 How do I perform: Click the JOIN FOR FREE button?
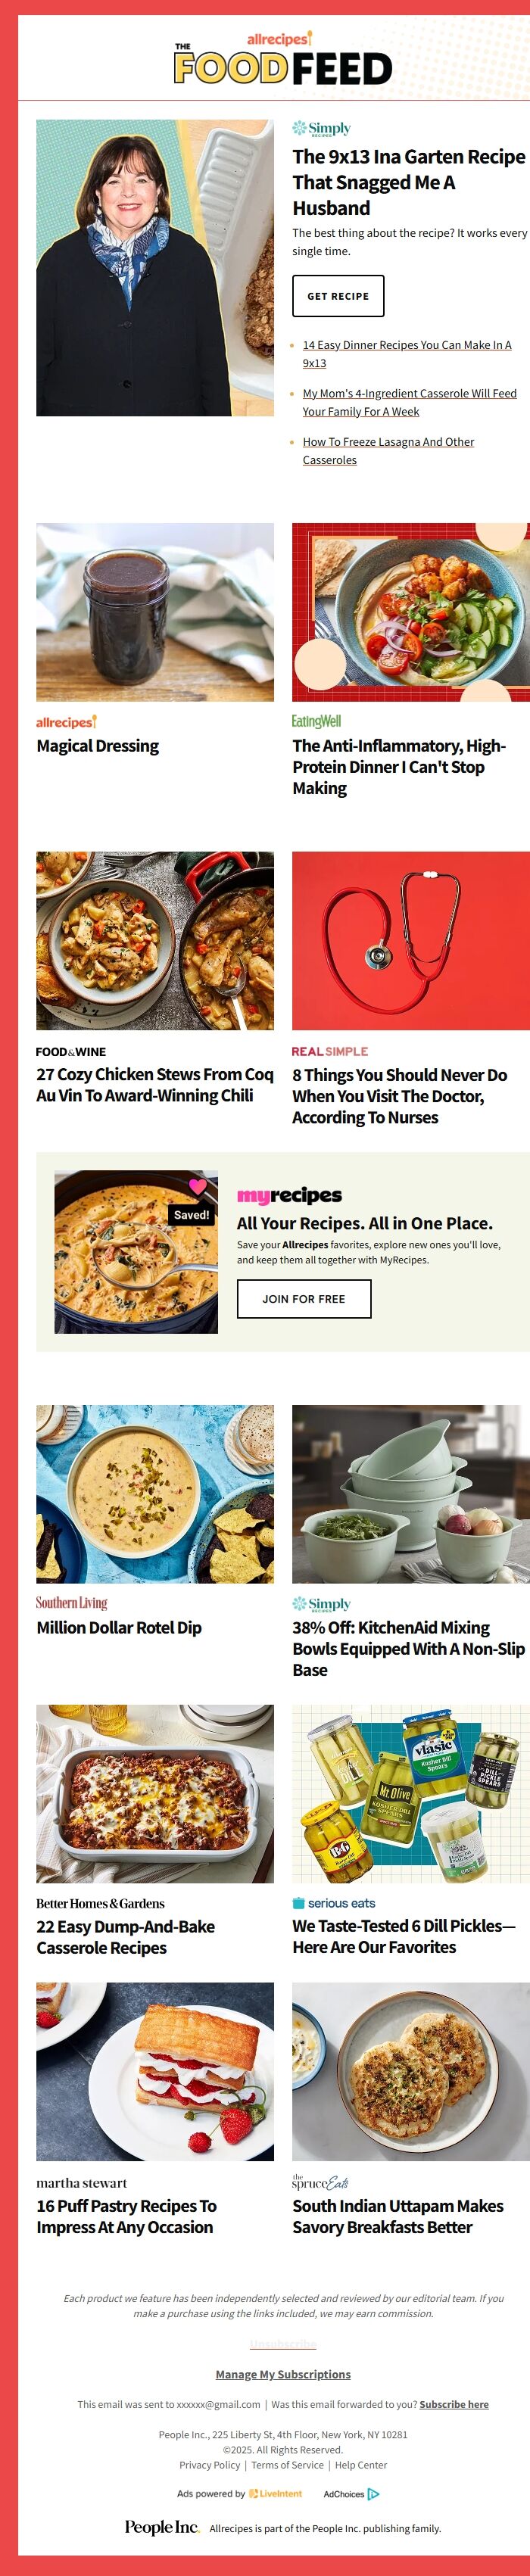(x=304, y=1299)
